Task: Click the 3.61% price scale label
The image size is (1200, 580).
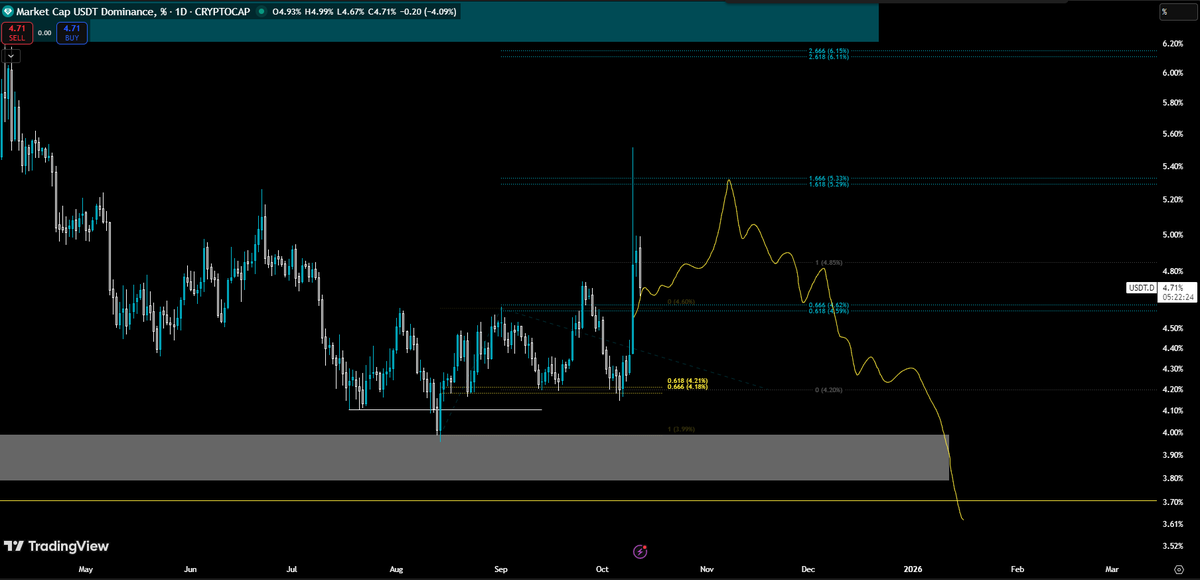Action: [1174, 523]
